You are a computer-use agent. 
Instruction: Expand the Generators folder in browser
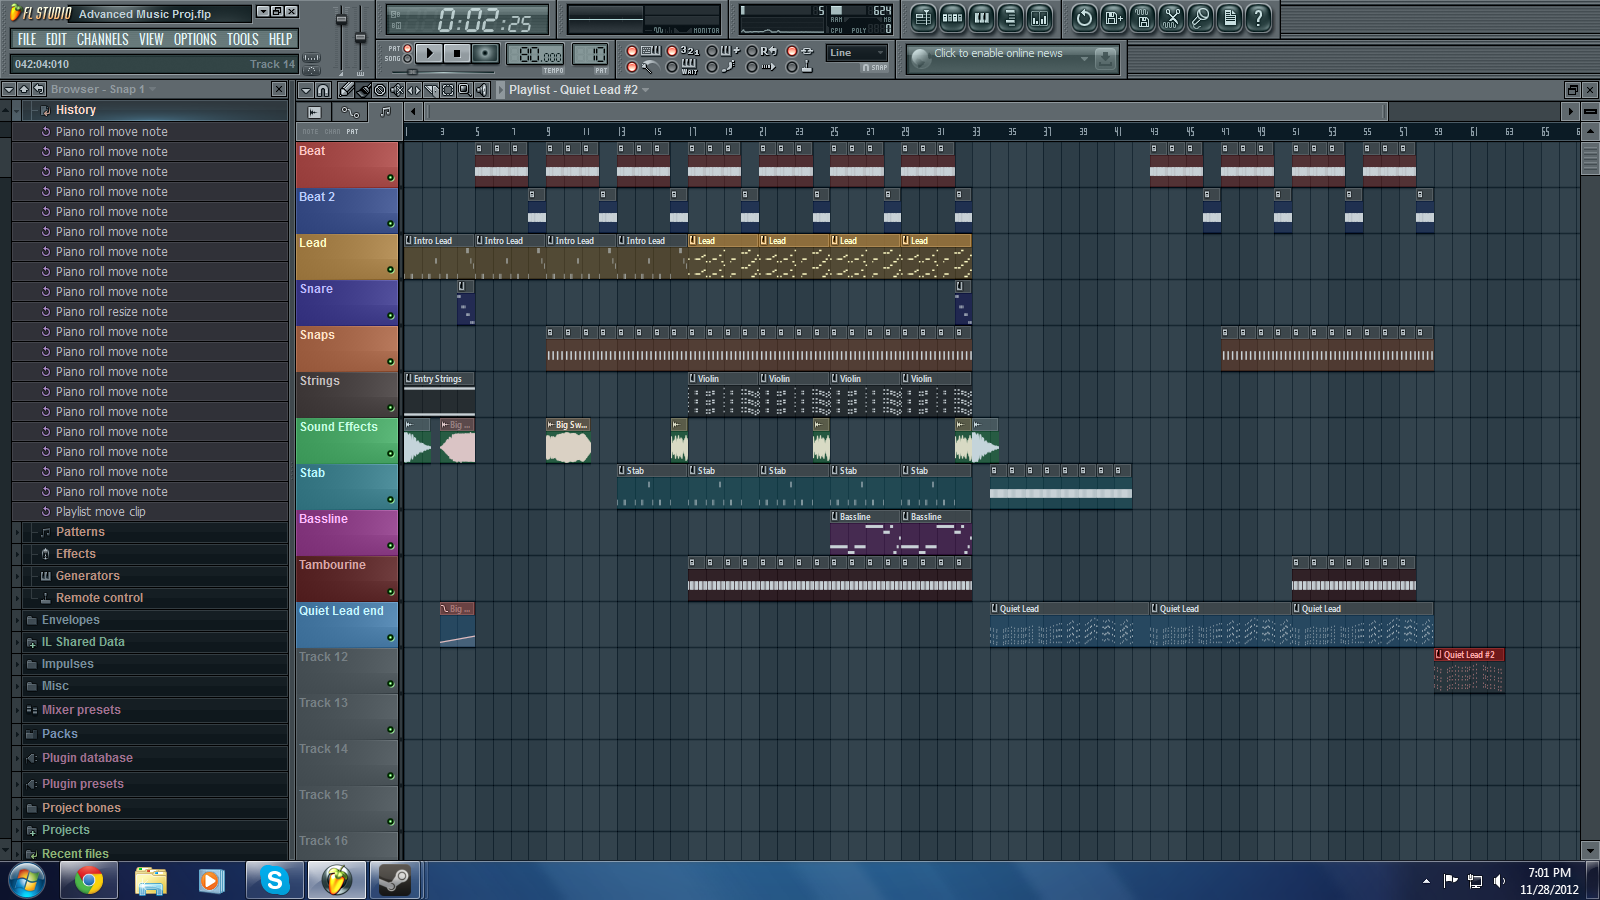(x=87, y=576)
